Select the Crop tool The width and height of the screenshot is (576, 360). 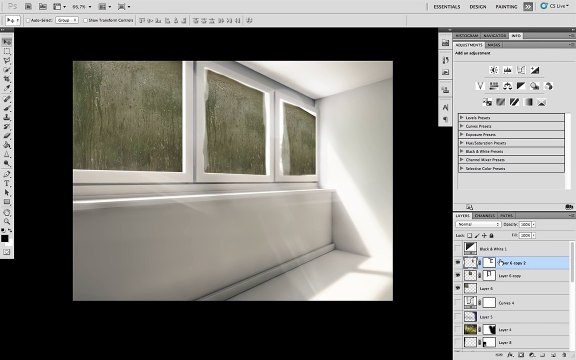[7, 79]
